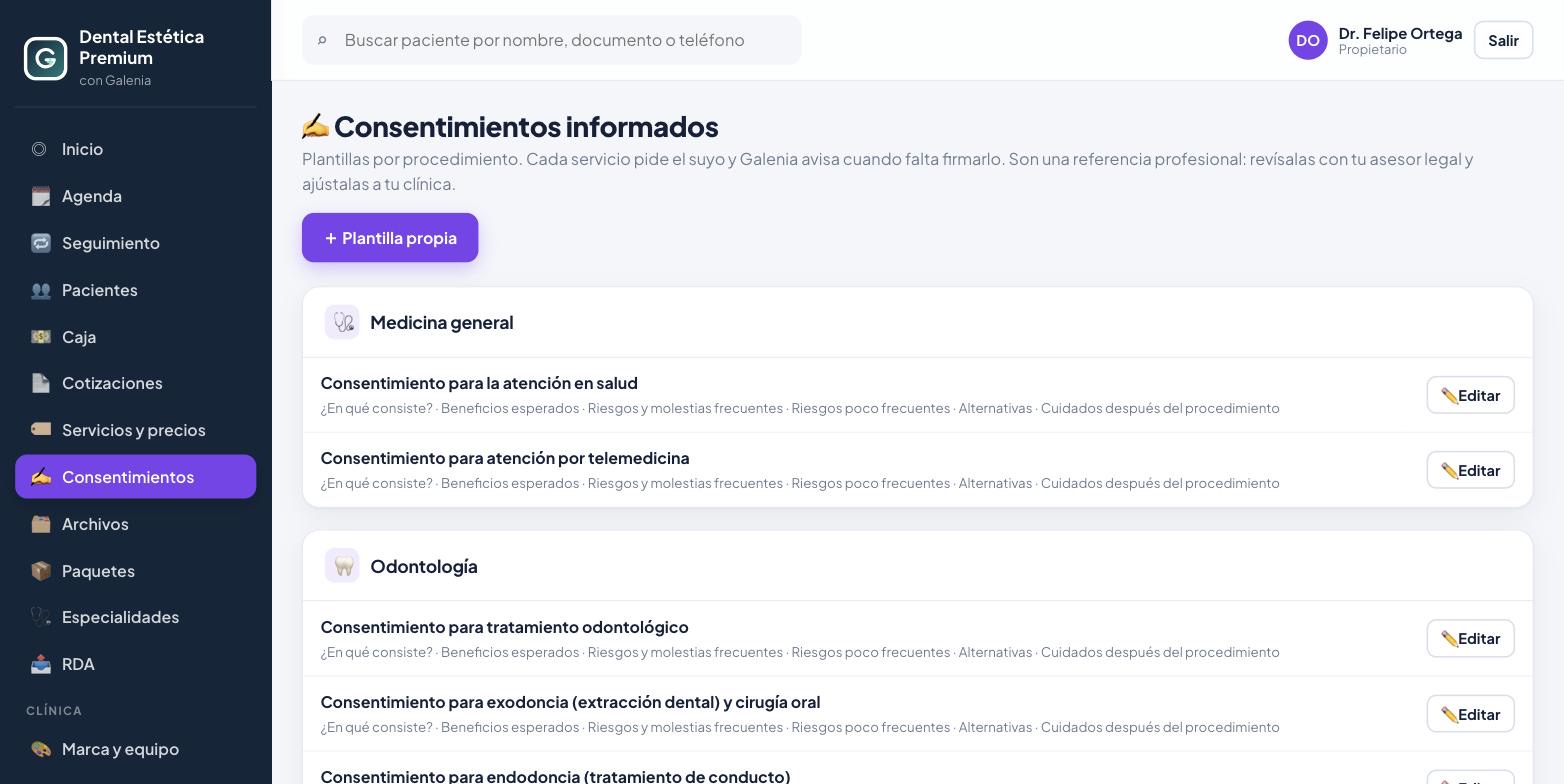Viewport: 1564px width, 784px height.
Task: Click the Plantilla propia button
Action: click(x=390, y=238)
